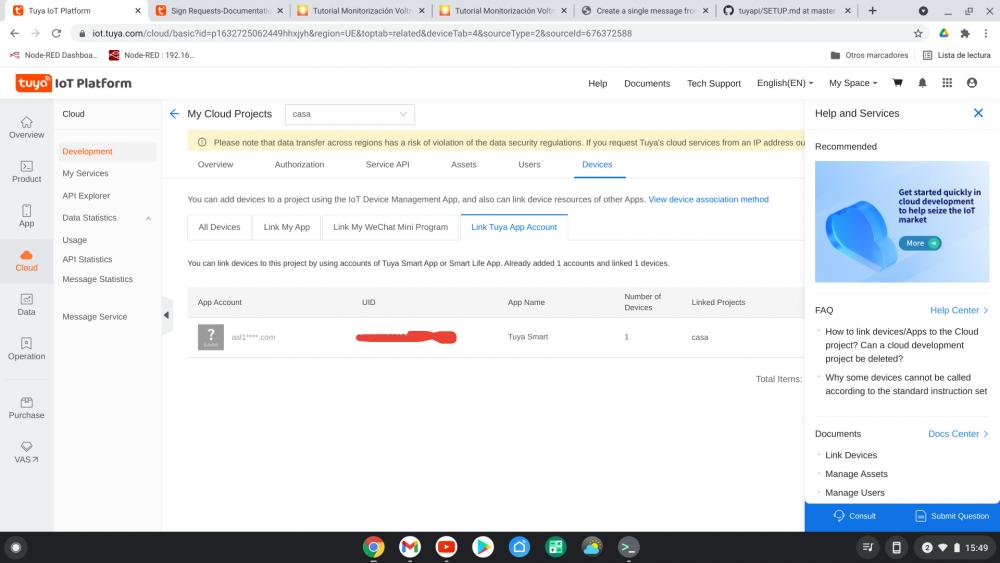Image resolution: width=1000 pixels, height=563 pixels.
Task: Open Link Devices document
Action: coord(851,455)
